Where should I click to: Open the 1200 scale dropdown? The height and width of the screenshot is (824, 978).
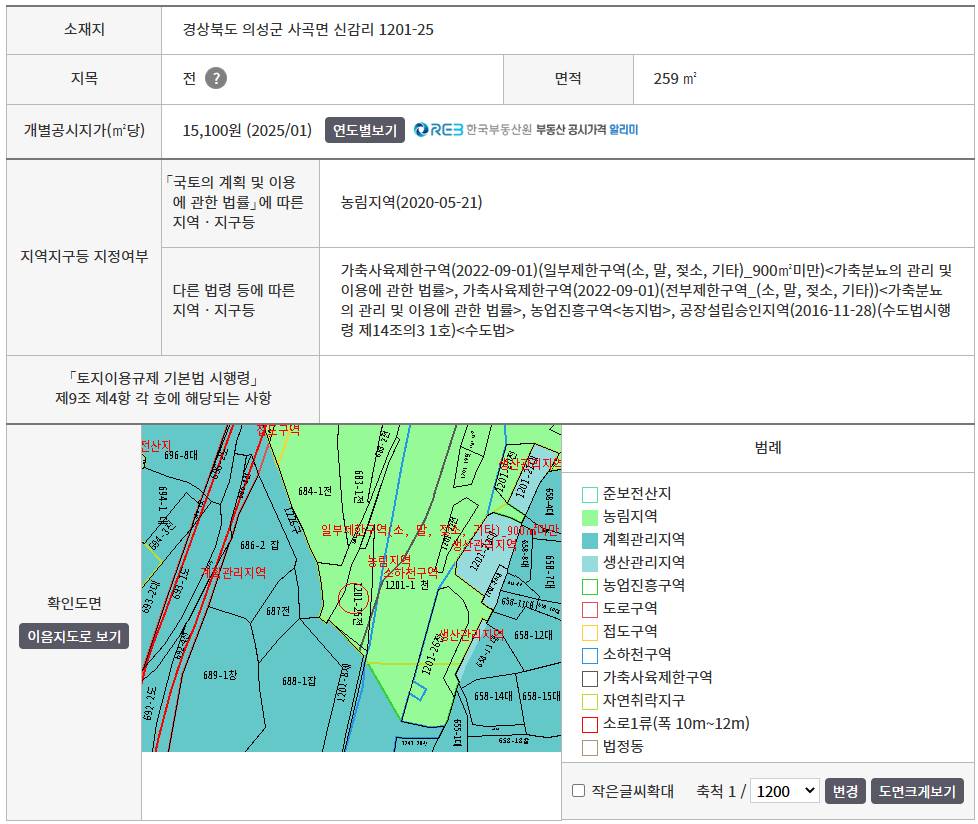coord(785,791)
